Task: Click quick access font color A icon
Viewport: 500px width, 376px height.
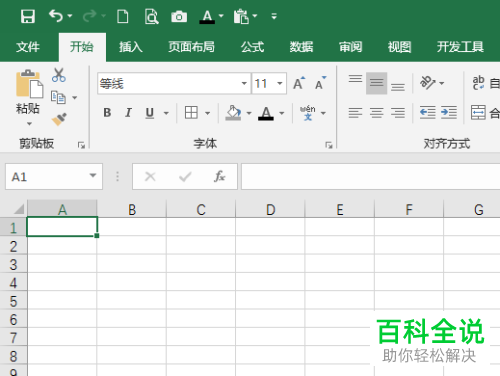Action: tap(207, 16)
